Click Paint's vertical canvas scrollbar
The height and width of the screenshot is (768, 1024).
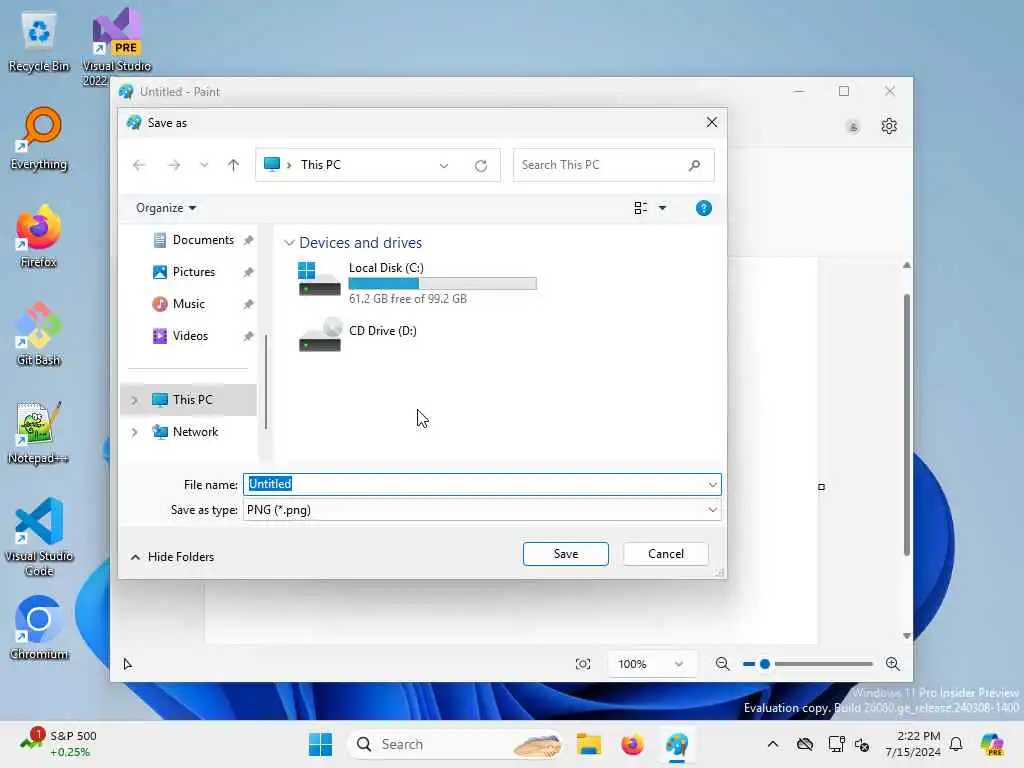coord(906,424)
